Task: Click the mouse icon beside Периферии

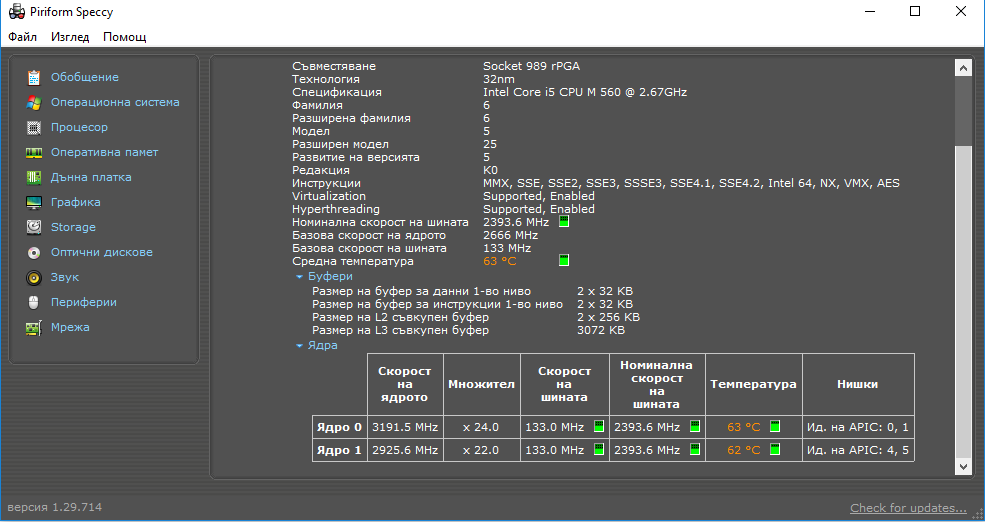Action: point(34,303)
